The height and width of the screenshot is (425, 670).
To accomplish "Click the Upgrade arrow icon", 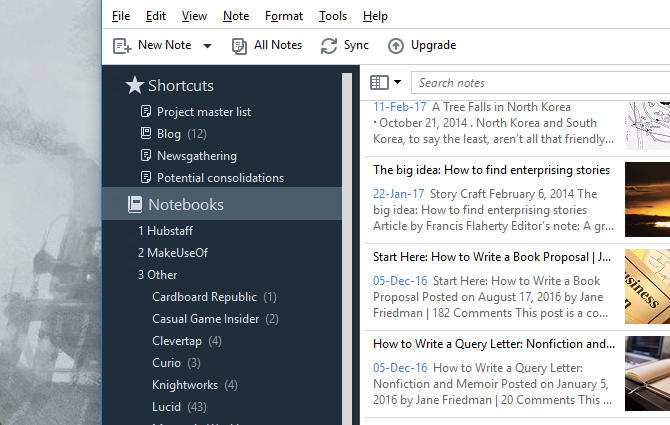I will pos(396,45).
